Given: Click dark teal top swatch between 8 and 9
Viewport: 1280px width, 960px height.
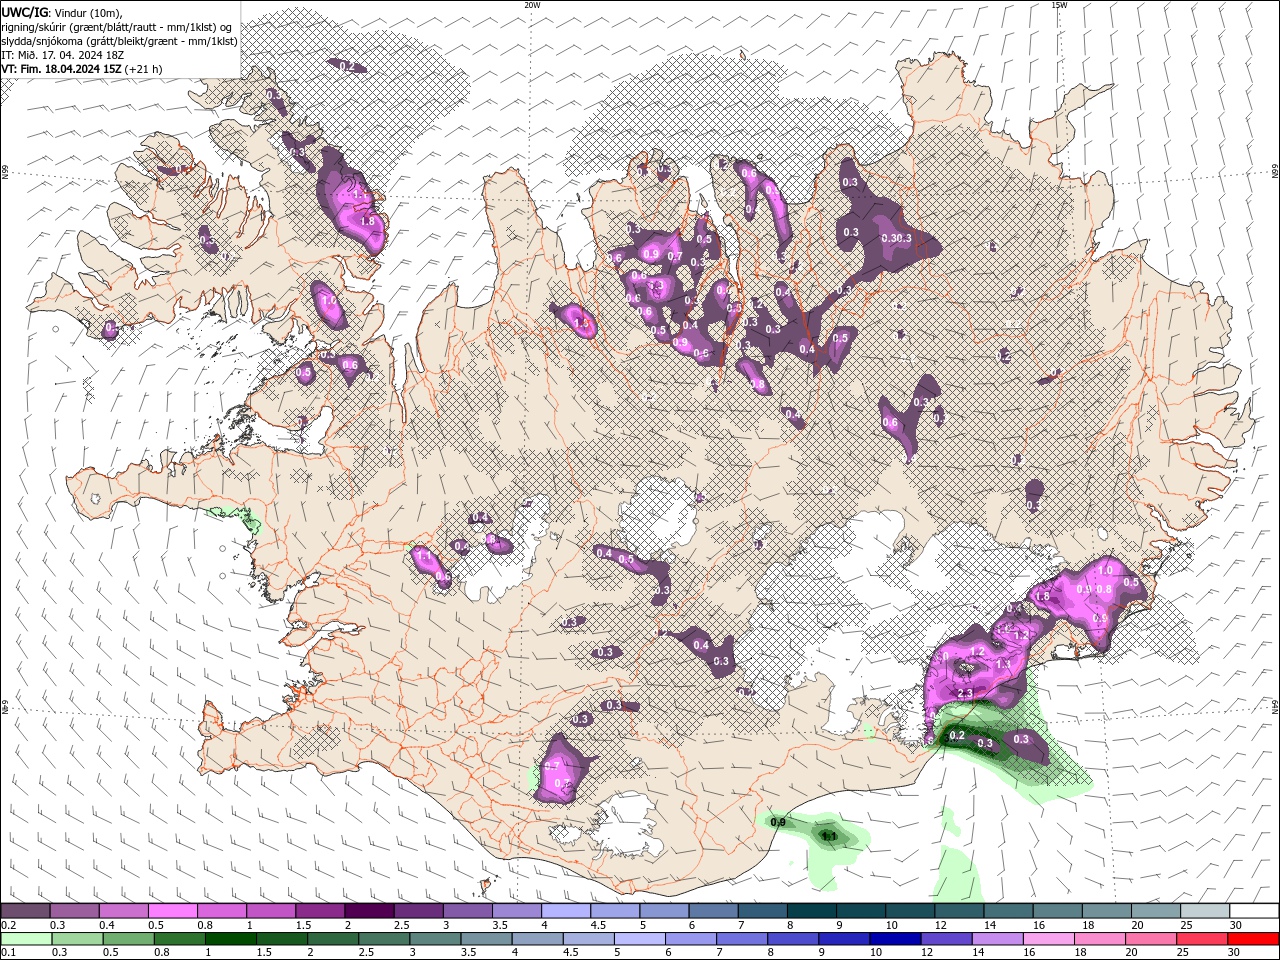Looking at the screenshot, I should pyautogui.click(x=812, y=911).
